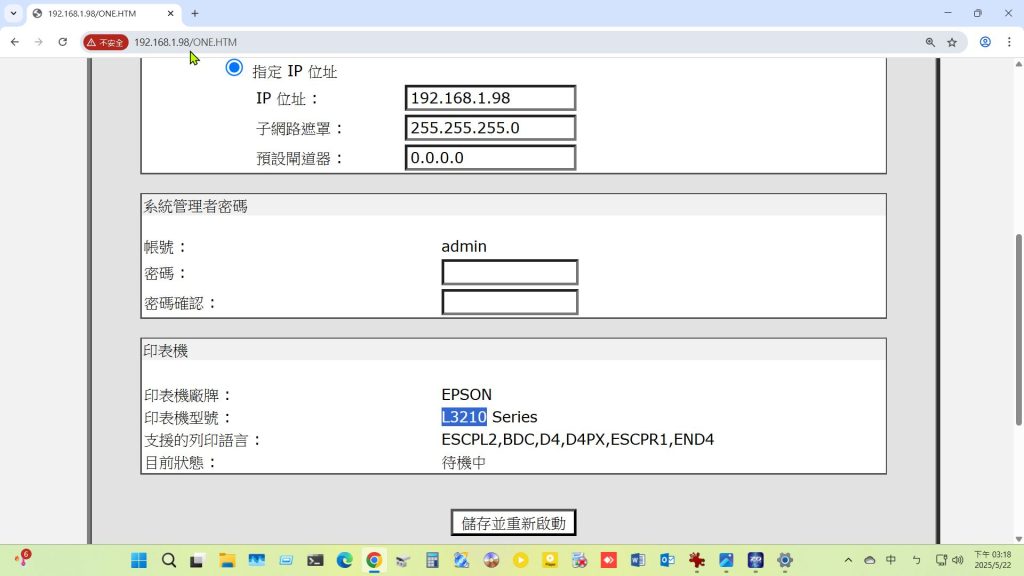
Task: Click the 密碼 password field
Action: [510, 273]
